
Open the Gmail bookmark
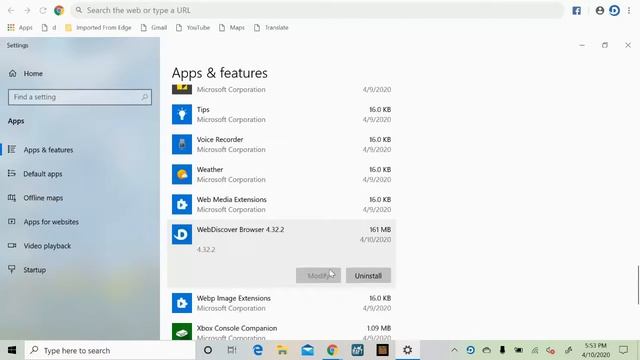pyautogui.click(x=154, y=27)
